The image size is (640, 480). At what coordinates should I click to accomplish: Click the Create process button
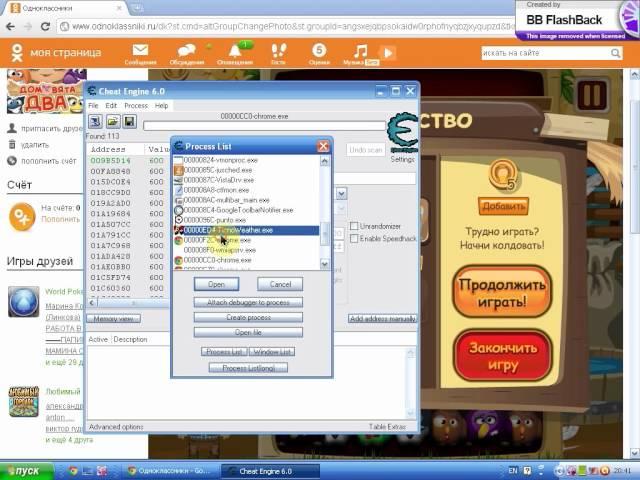pyautogui.click(x=248, y=318)
